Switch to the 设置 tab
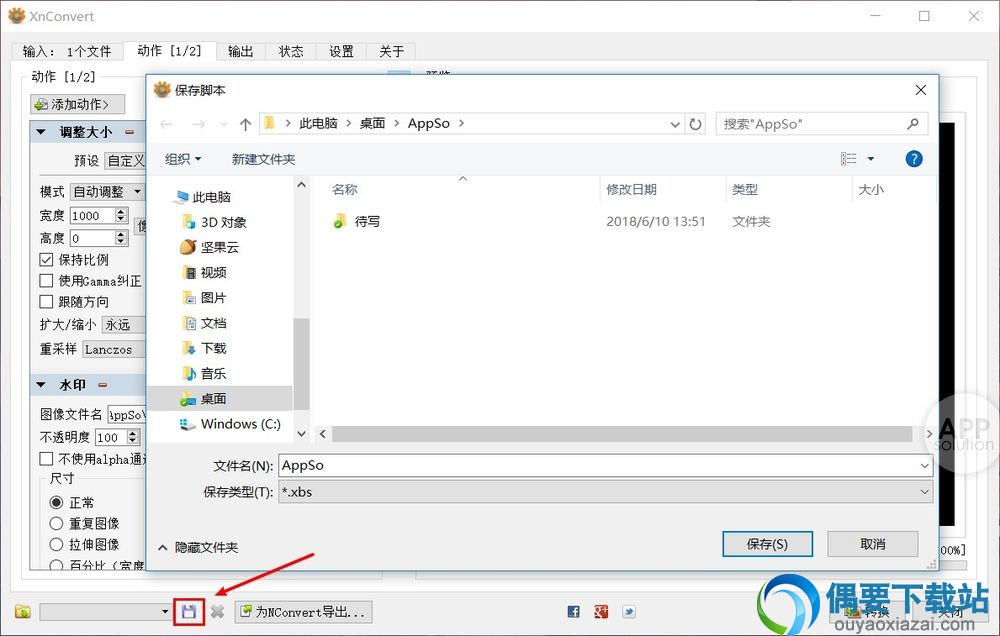This screenshot has height=636, width=1000. click(341, 51)
